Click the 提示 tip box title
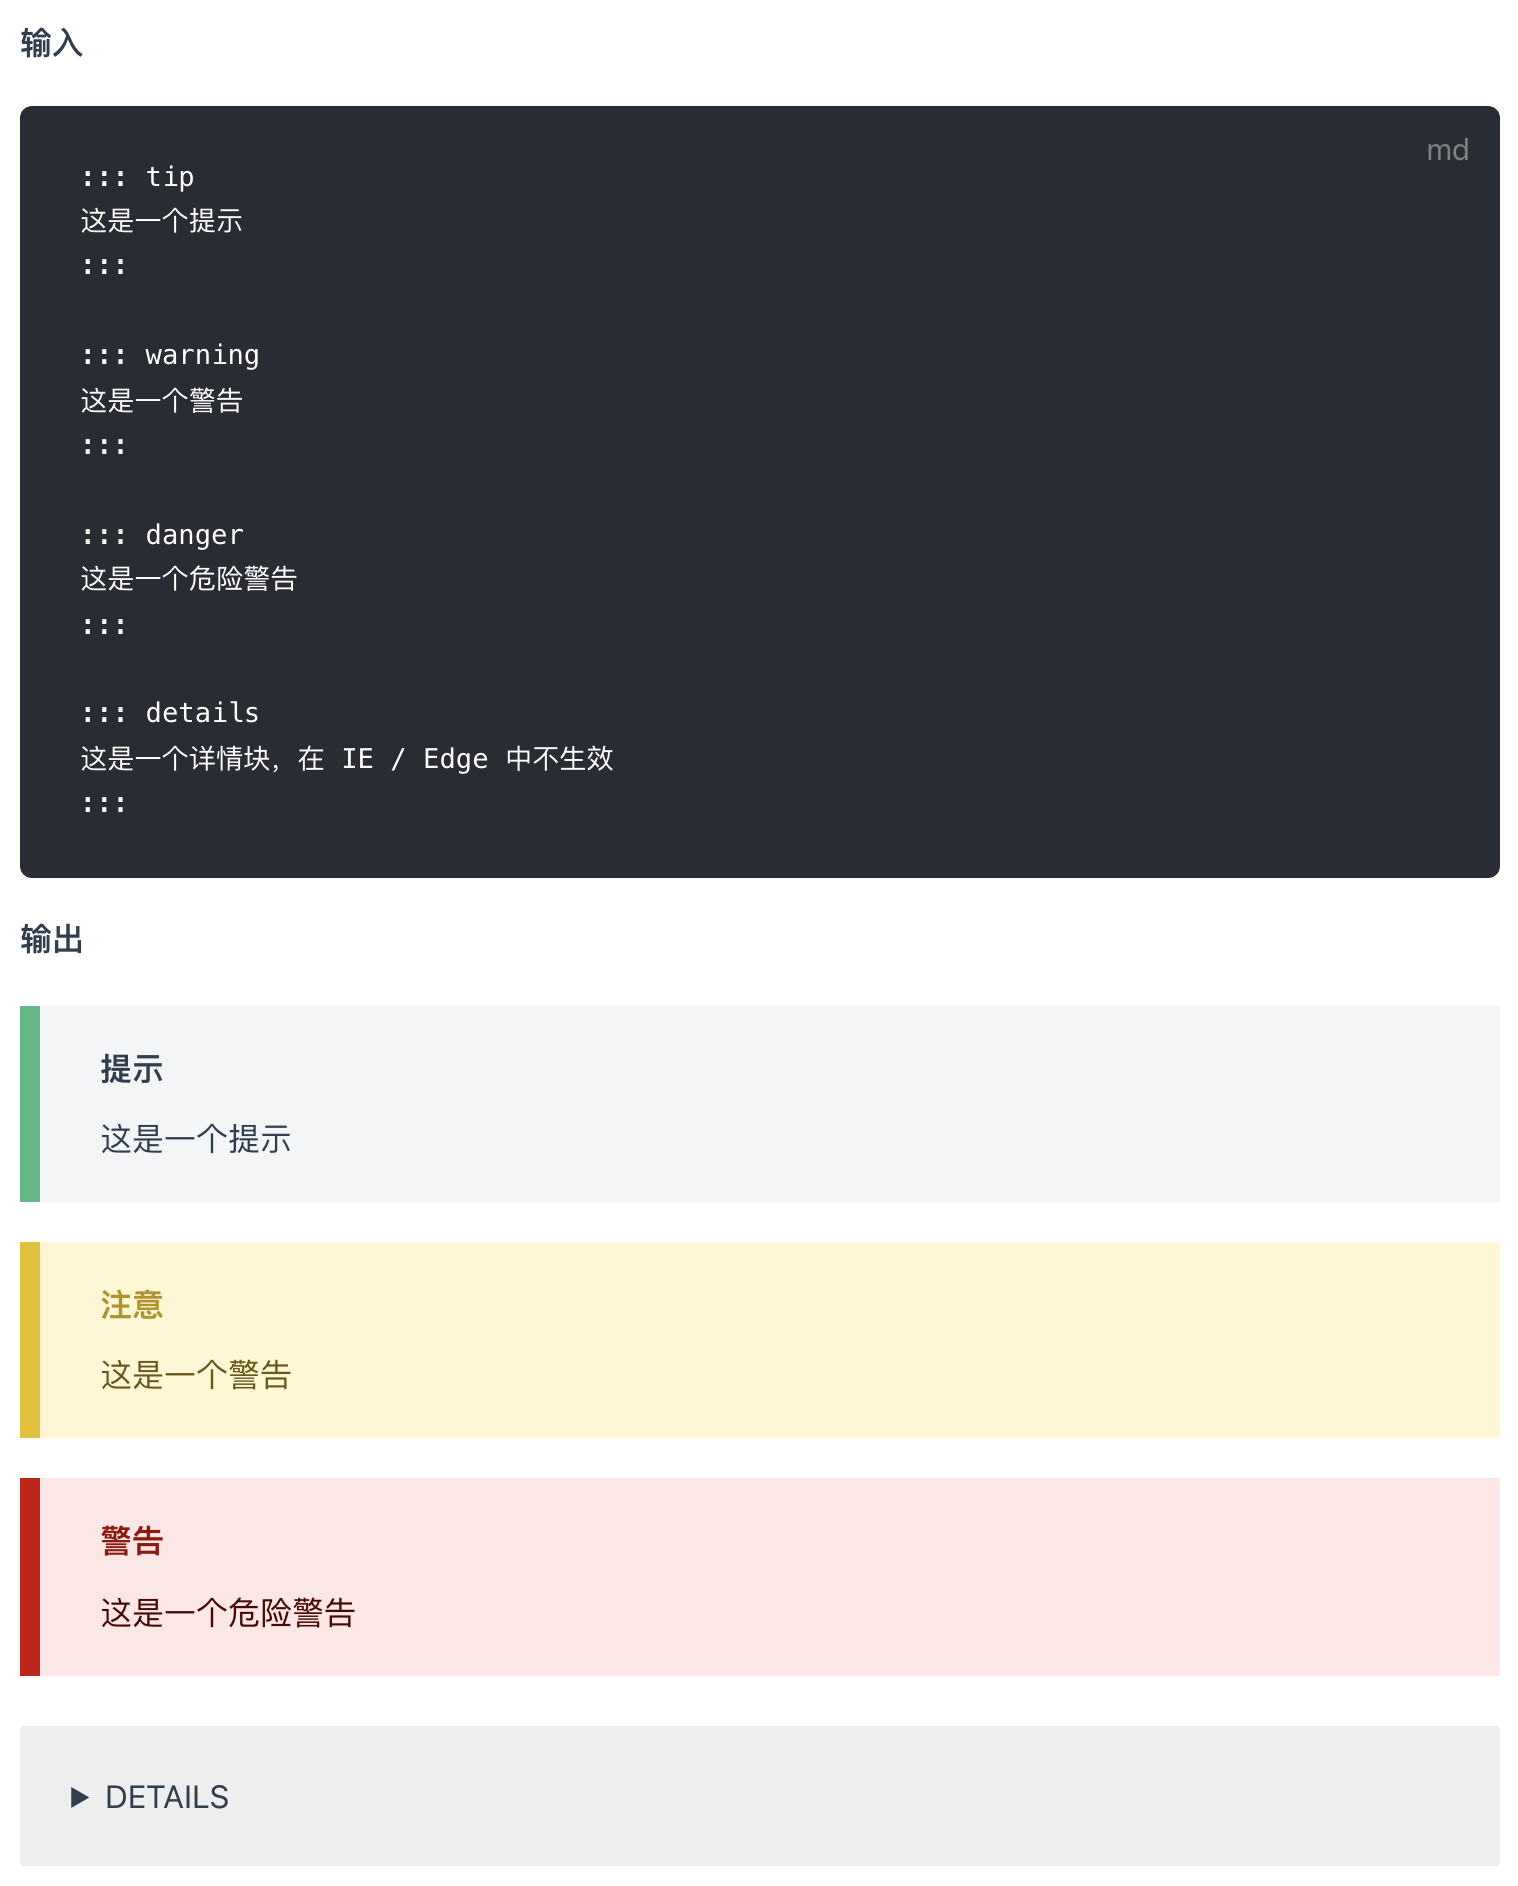This screenshot has height=1886, width=1518. (x=132, y=1069)
